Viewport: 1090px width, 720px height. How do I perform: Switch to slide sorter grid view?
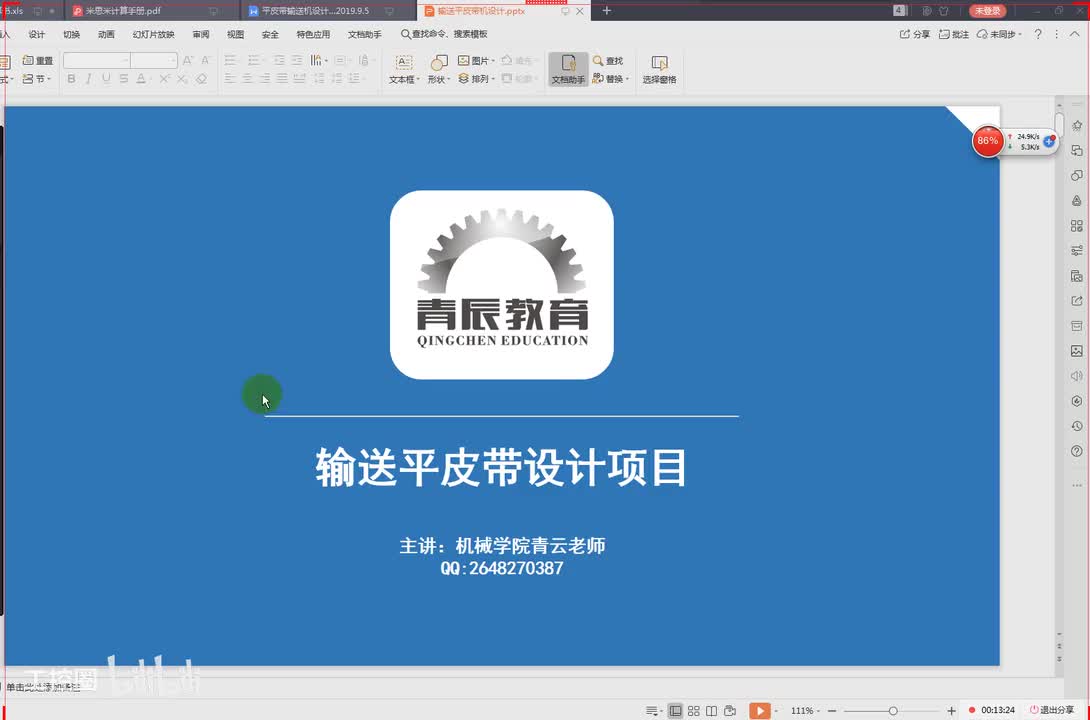pyautogui.click(x=694, y=711)
